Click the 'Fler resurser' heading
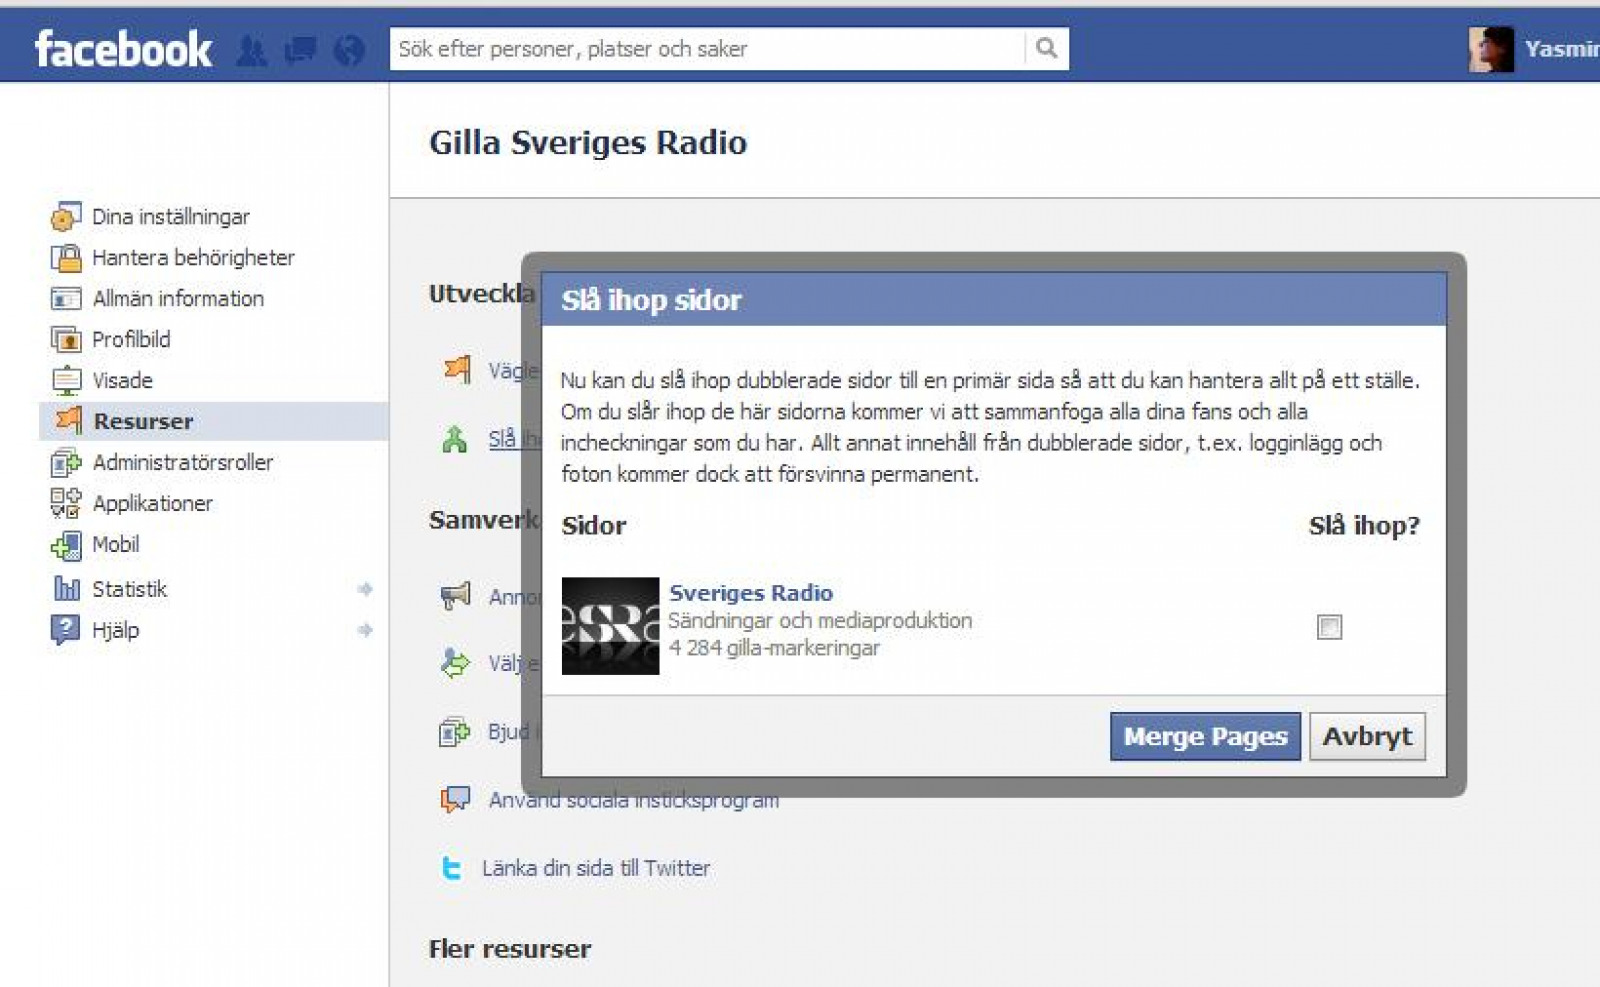Image resolution: width=1600 pixels, height=987 pixels. pyautogui.click(x=510, y=948)
